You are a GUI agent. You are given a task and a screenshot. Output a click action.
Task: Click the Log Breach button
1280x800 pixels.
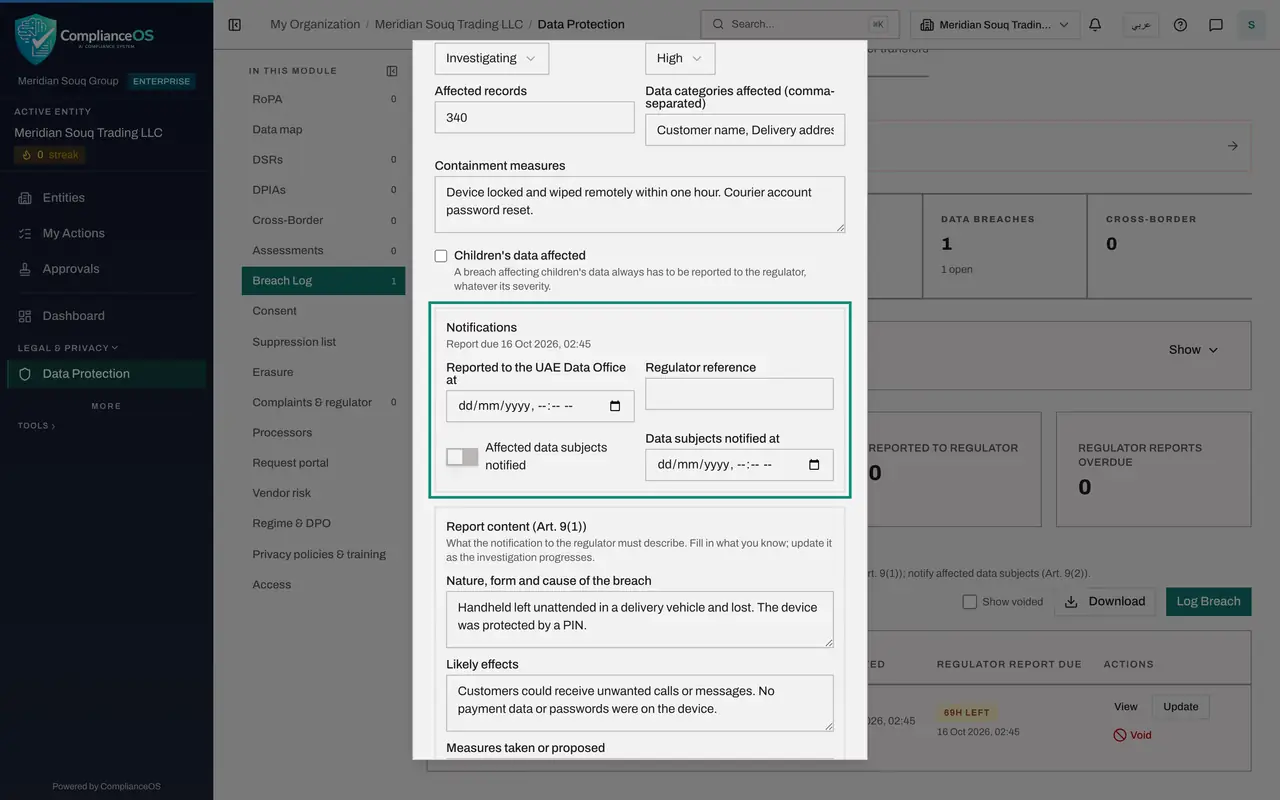tap(1208, 602)
